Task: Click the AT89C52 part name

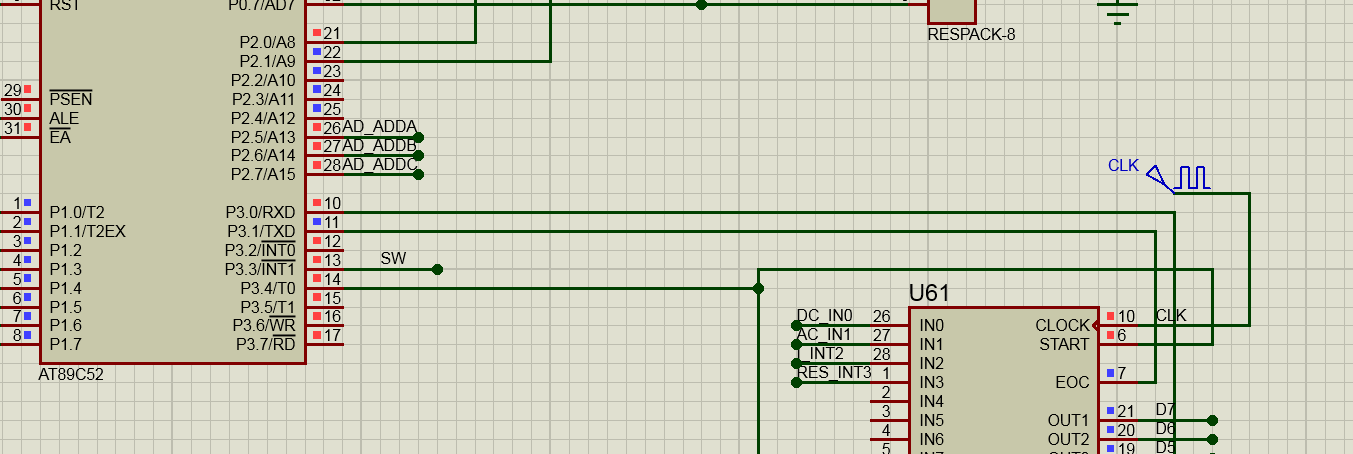Action: tap(72, 375)
